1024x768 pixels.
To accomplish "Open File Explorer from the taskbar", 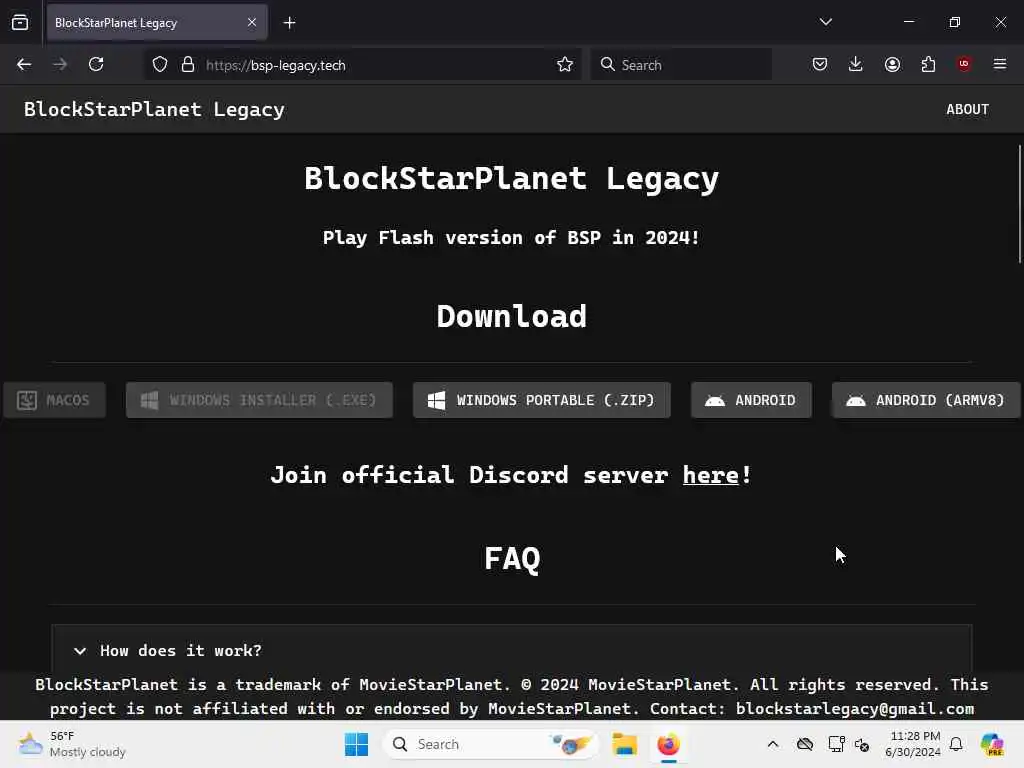I will click(624, 744).
